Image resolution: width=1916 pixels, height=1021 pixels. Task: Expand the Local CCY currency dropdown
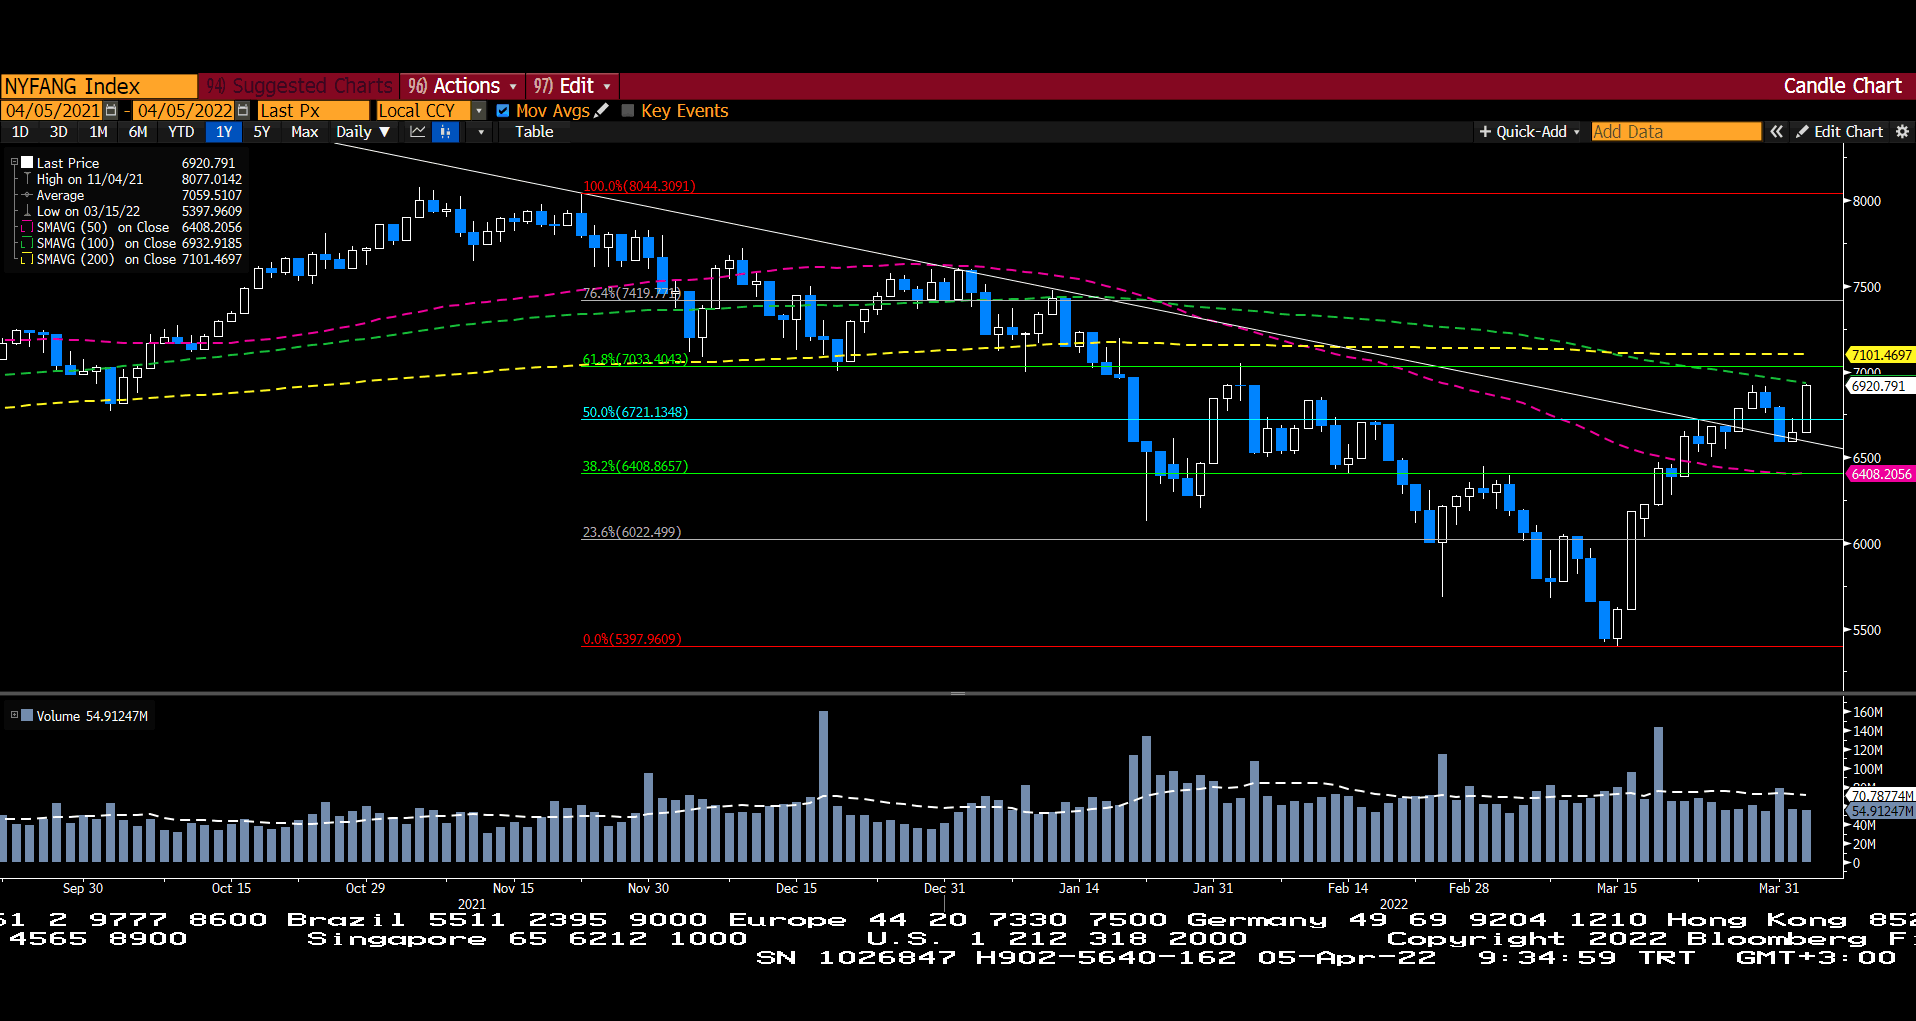(x=479, y=111)
